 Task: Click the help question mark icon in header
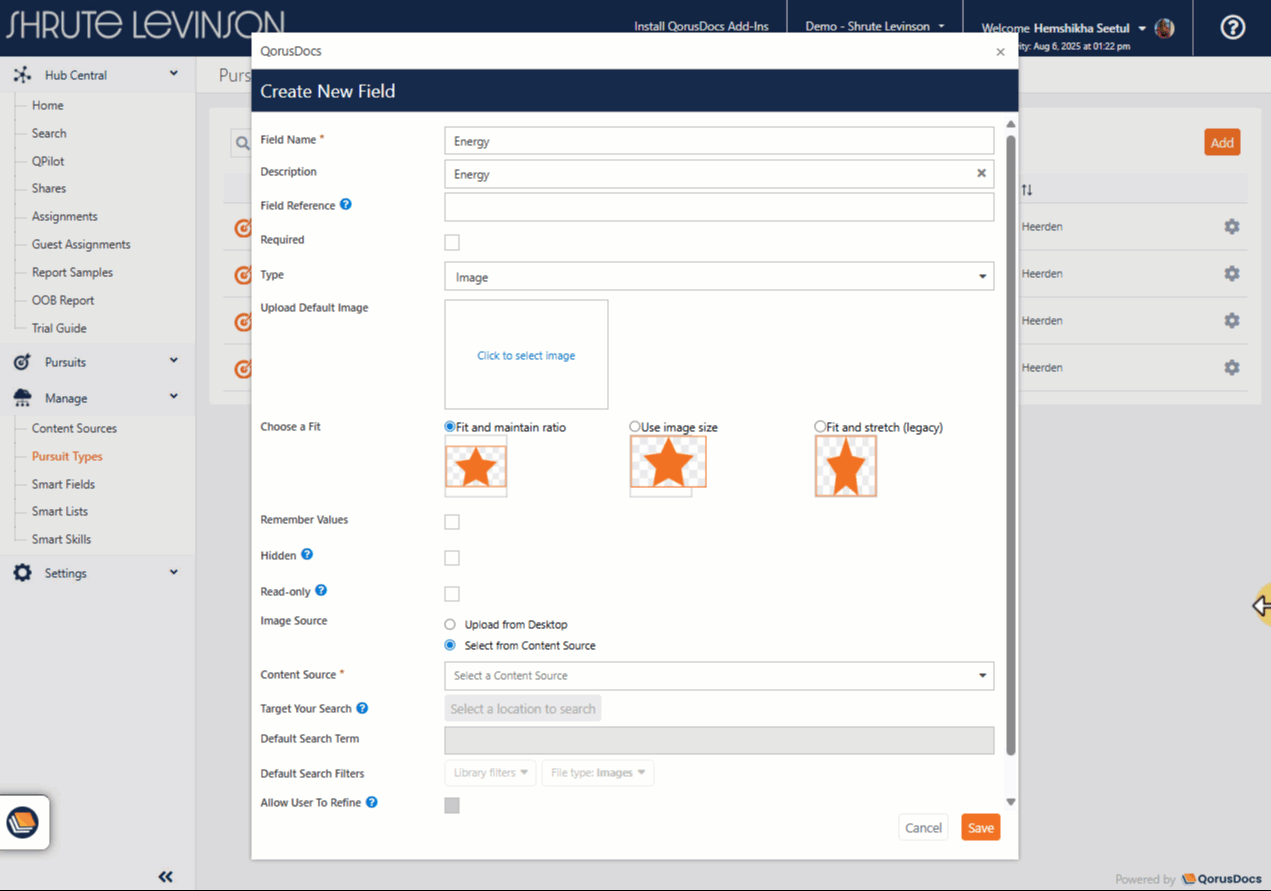coord(1232,27)
